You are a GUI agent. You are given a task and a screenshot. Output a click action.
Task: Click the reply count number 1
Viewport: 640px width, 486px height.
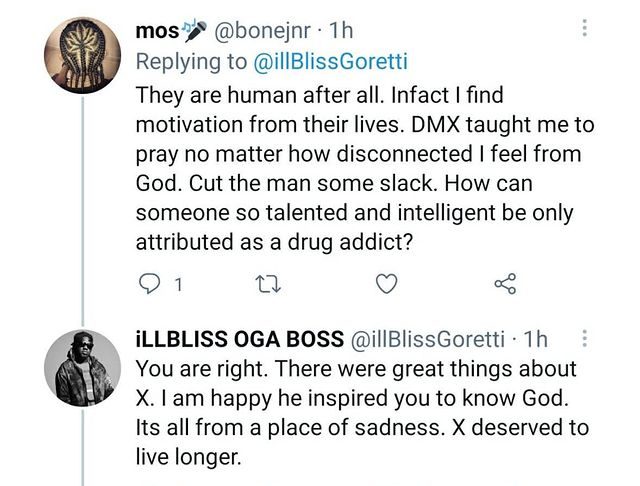pos(177,285)
